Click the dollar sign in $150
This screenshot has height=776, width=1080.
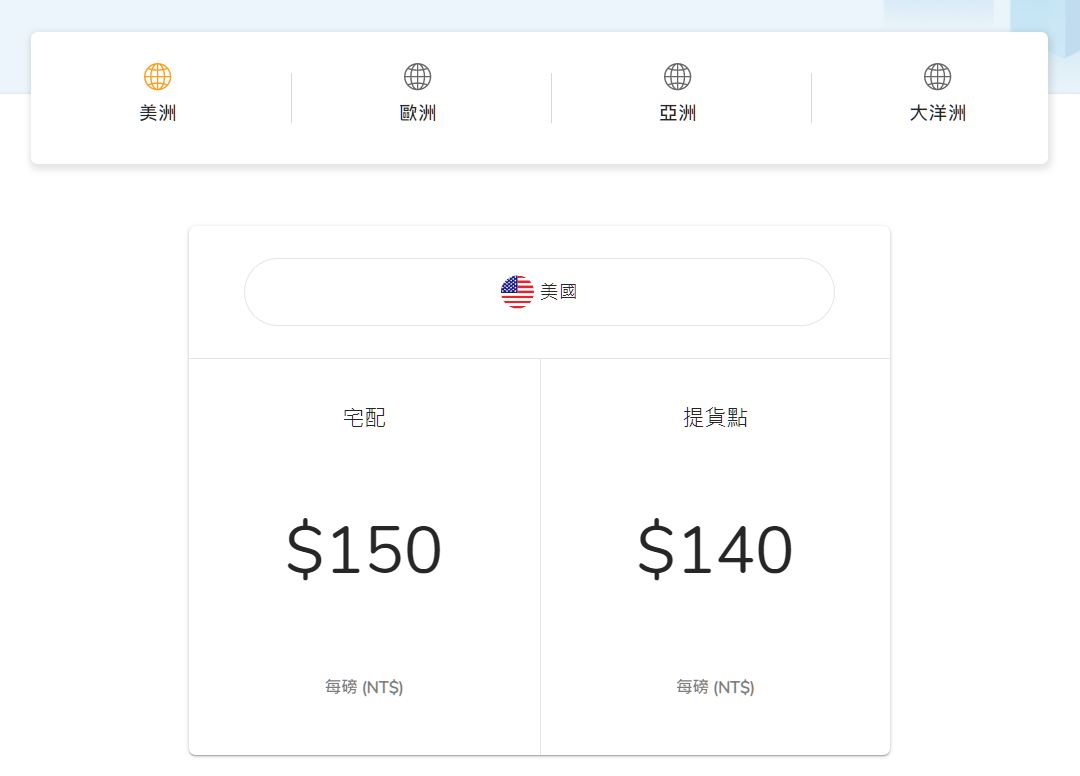pyautogui.click(x=305, y=550)
